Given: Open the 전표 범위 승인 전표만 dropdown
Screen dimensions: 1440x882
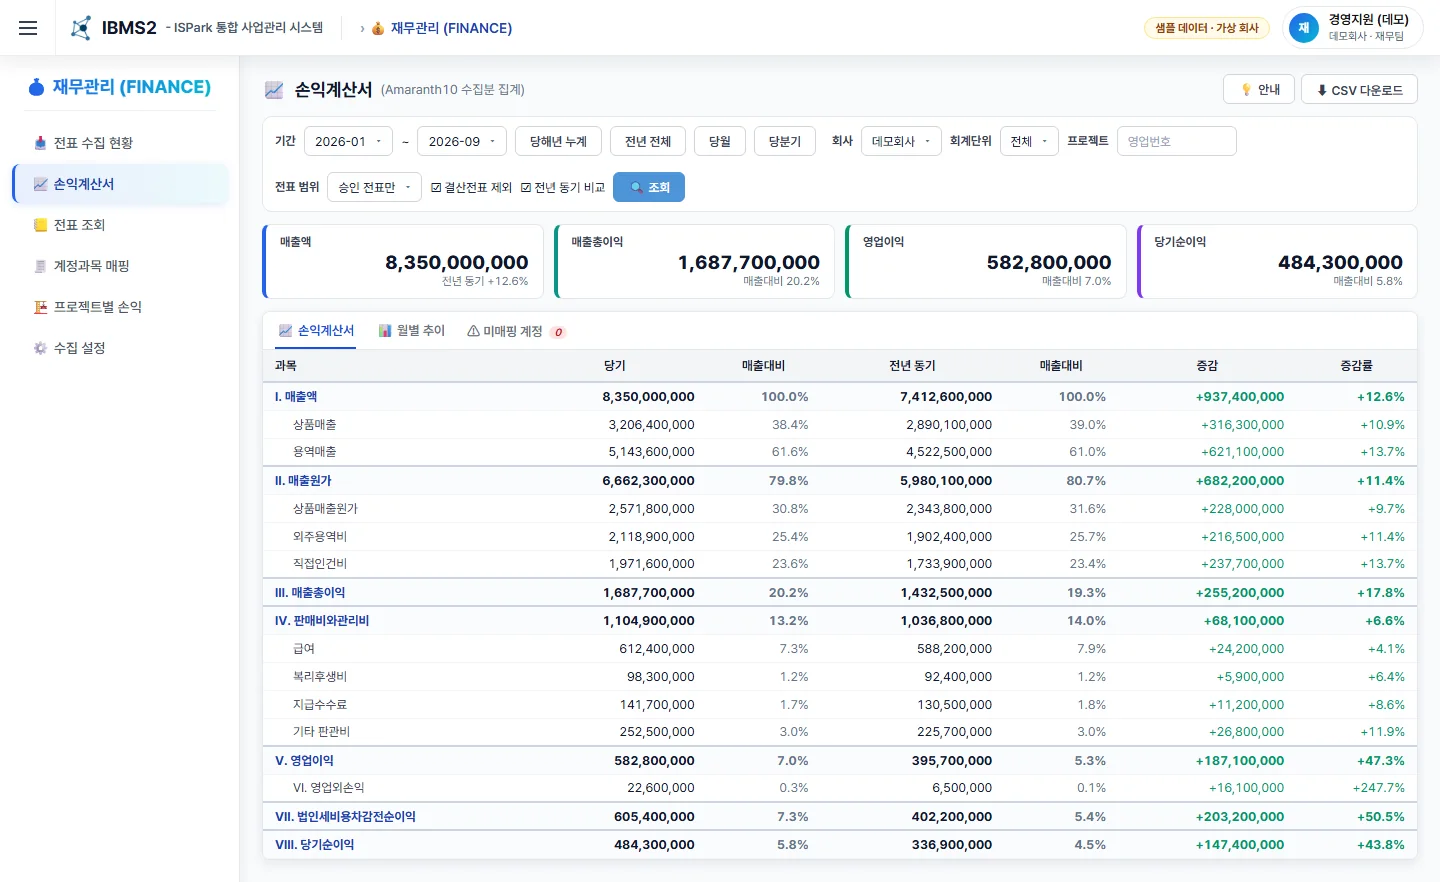Looking at the screenshot, I should point(374,188).
